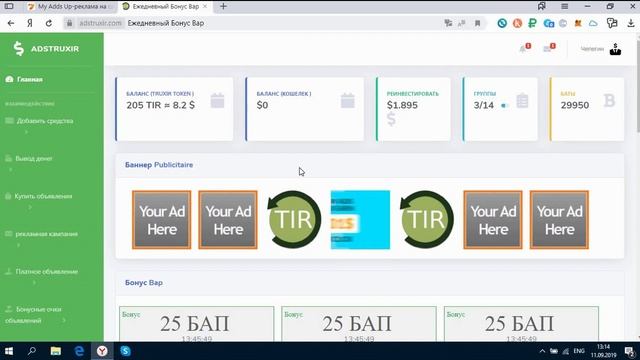Click the blue animated banner ad
The height and width of the screenshot is (360, 640).
pos(360,220)
